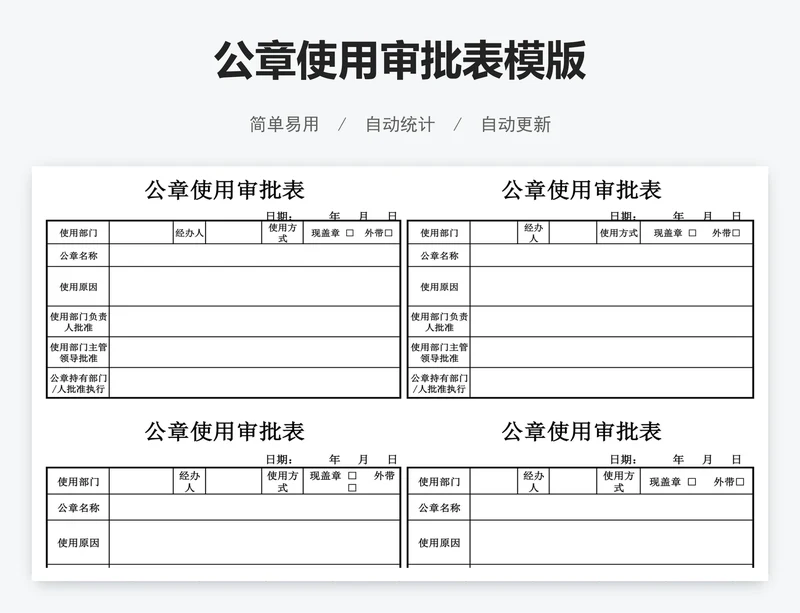This screenshot has height=613, width=800.
Task: Click empty 使用原因 cell in bottom-left form
Action: 254,543
